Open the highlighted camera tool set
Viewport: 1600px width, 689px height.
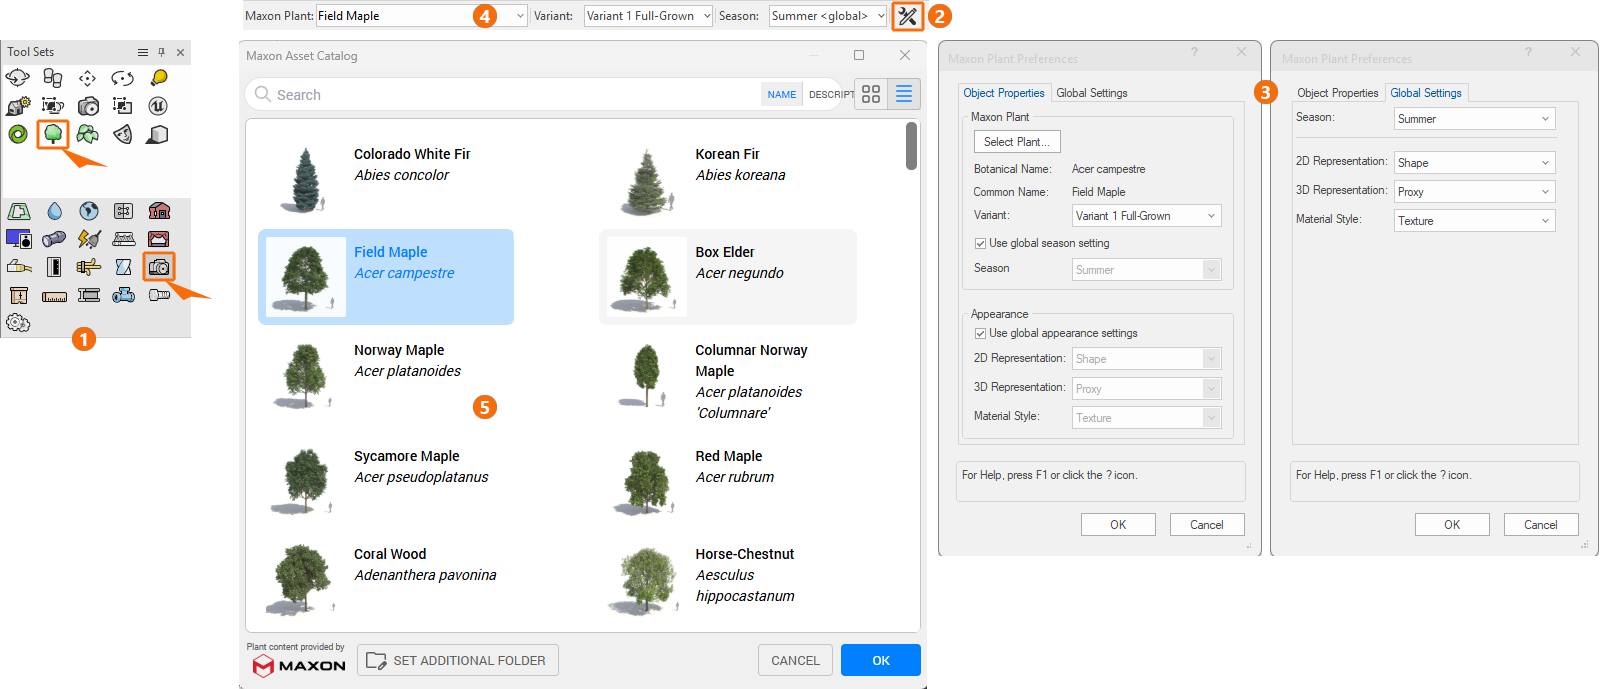coord(159,266)
